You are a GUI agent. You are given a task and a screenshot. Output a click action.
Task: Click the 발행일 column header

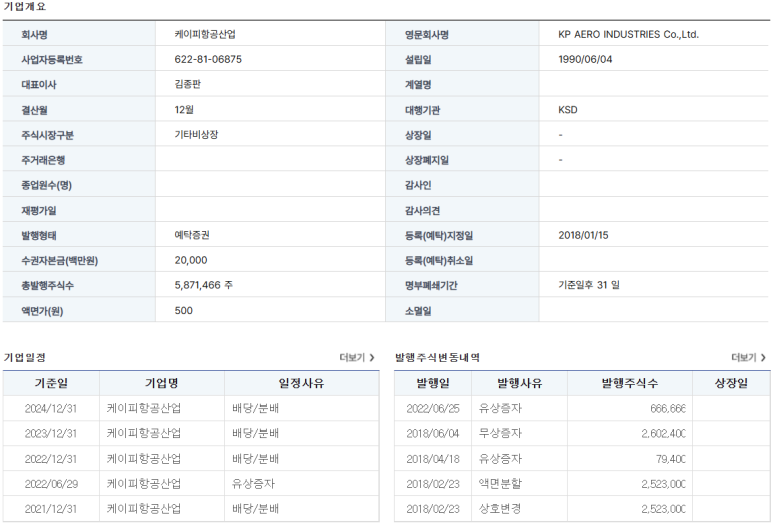pyautogui.click(x=433, y=383)
